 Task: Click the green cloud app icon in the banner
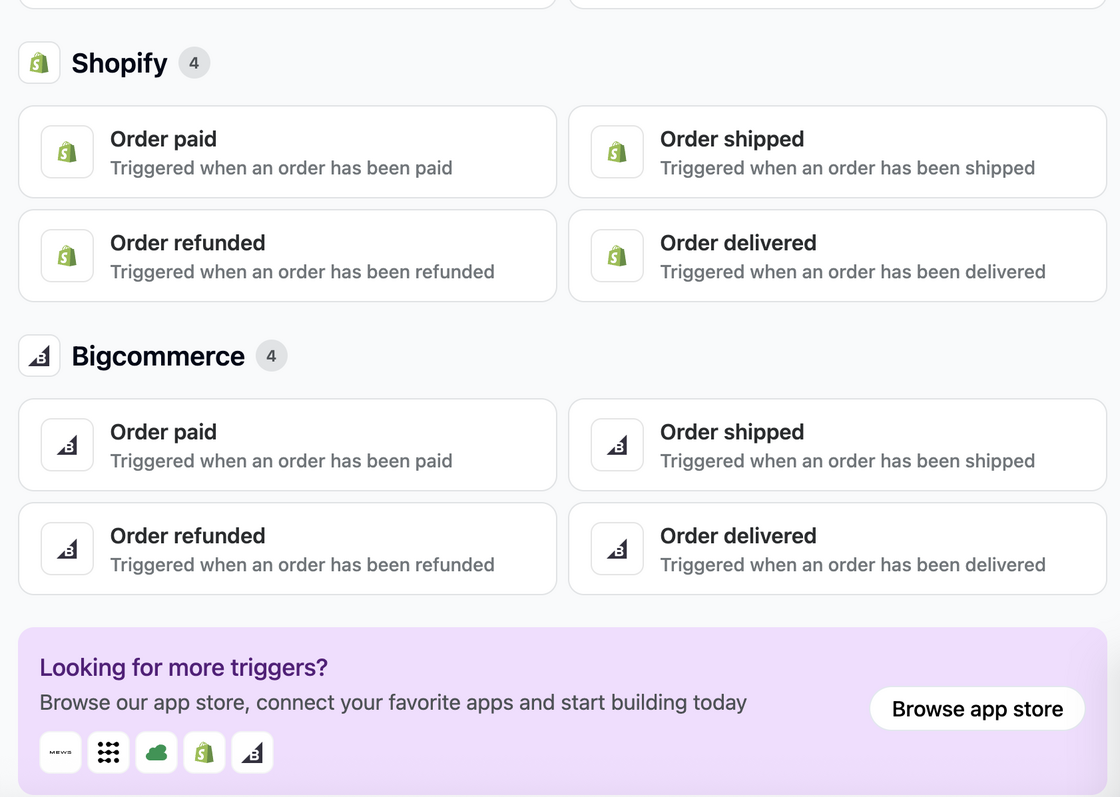pos(156,752)
